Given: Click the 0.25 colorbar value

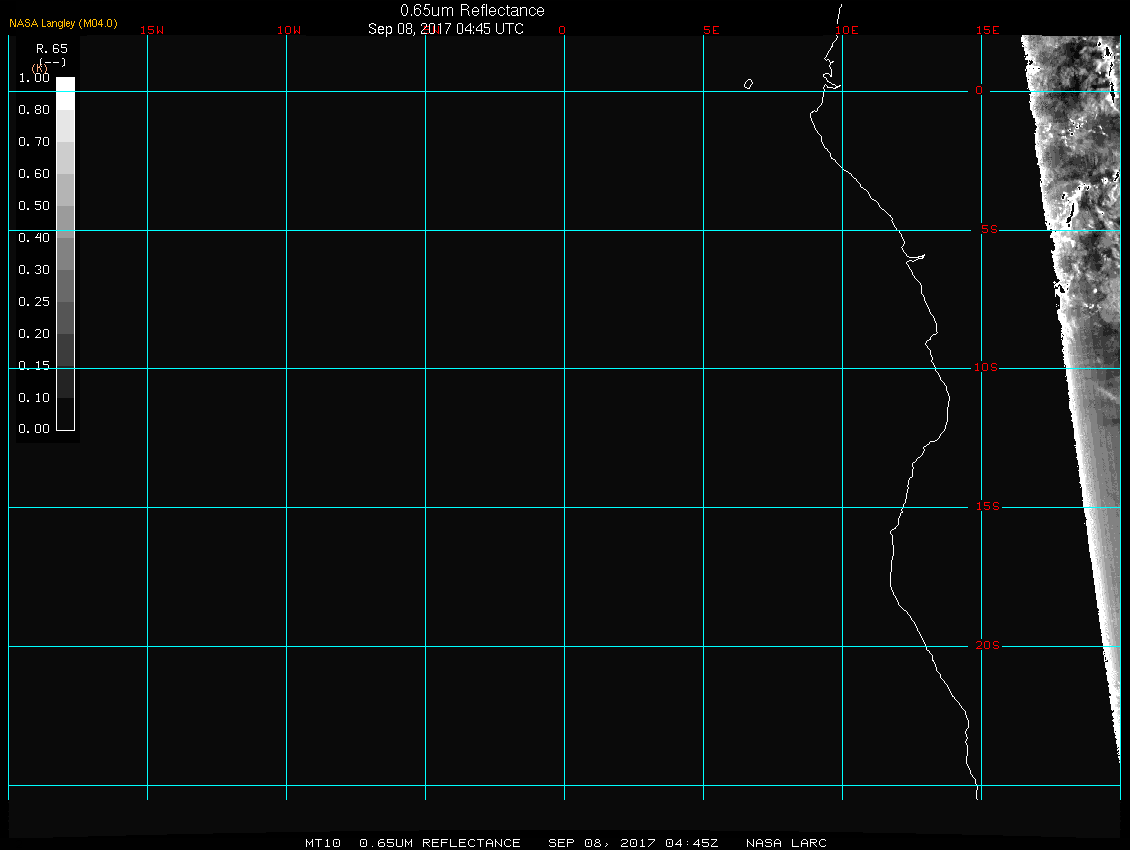Looking at the screenshot, I should 34,301.
